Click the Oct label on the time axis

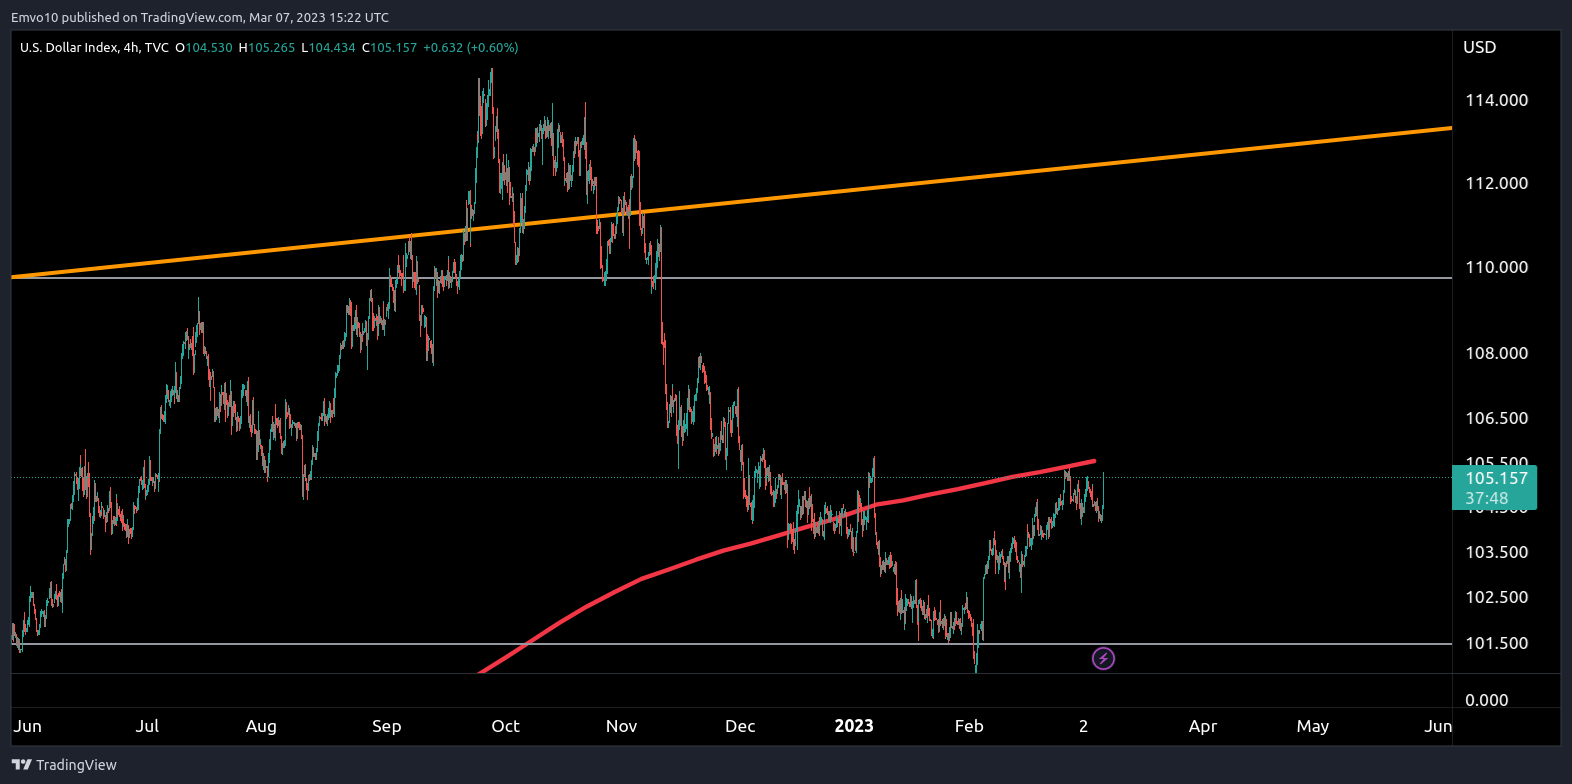(505, 726)
